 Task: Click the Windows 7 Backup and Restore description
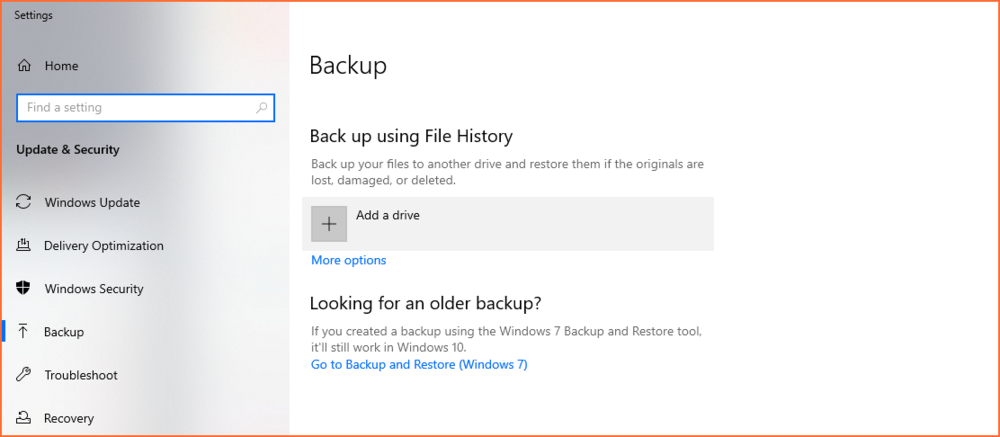coord(507,340)
